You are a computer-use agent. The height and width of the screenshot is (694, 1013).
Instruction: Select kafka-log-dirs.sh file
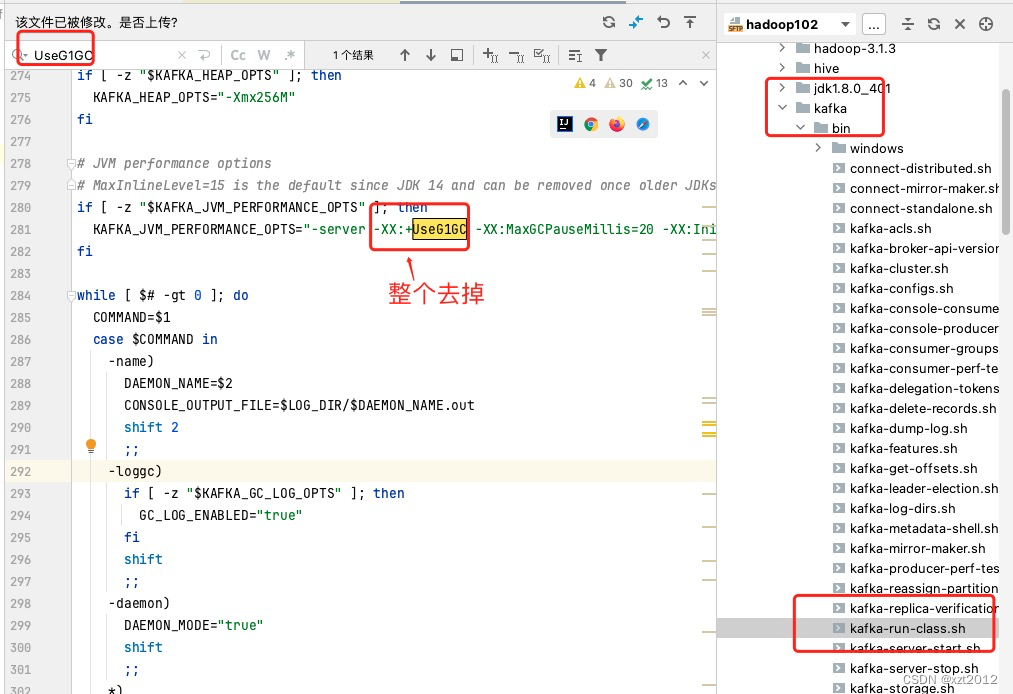(903, 509)
